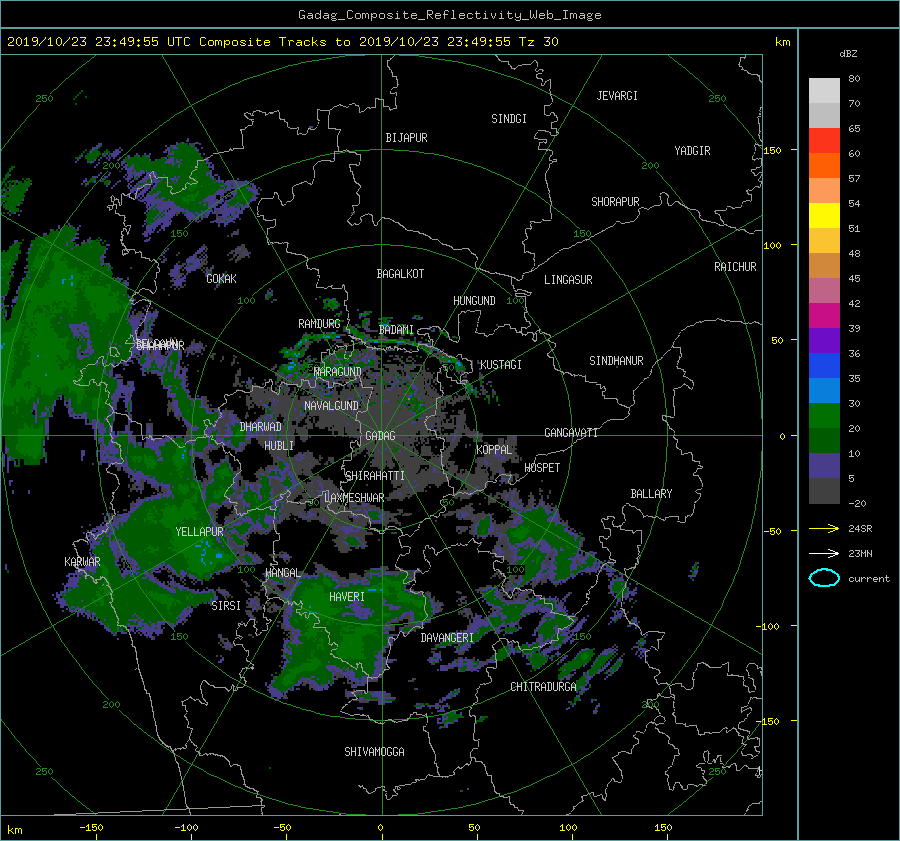Click the HOSPET city label
This screenshot has width=900, height=841.
click(x=542, y=468)
